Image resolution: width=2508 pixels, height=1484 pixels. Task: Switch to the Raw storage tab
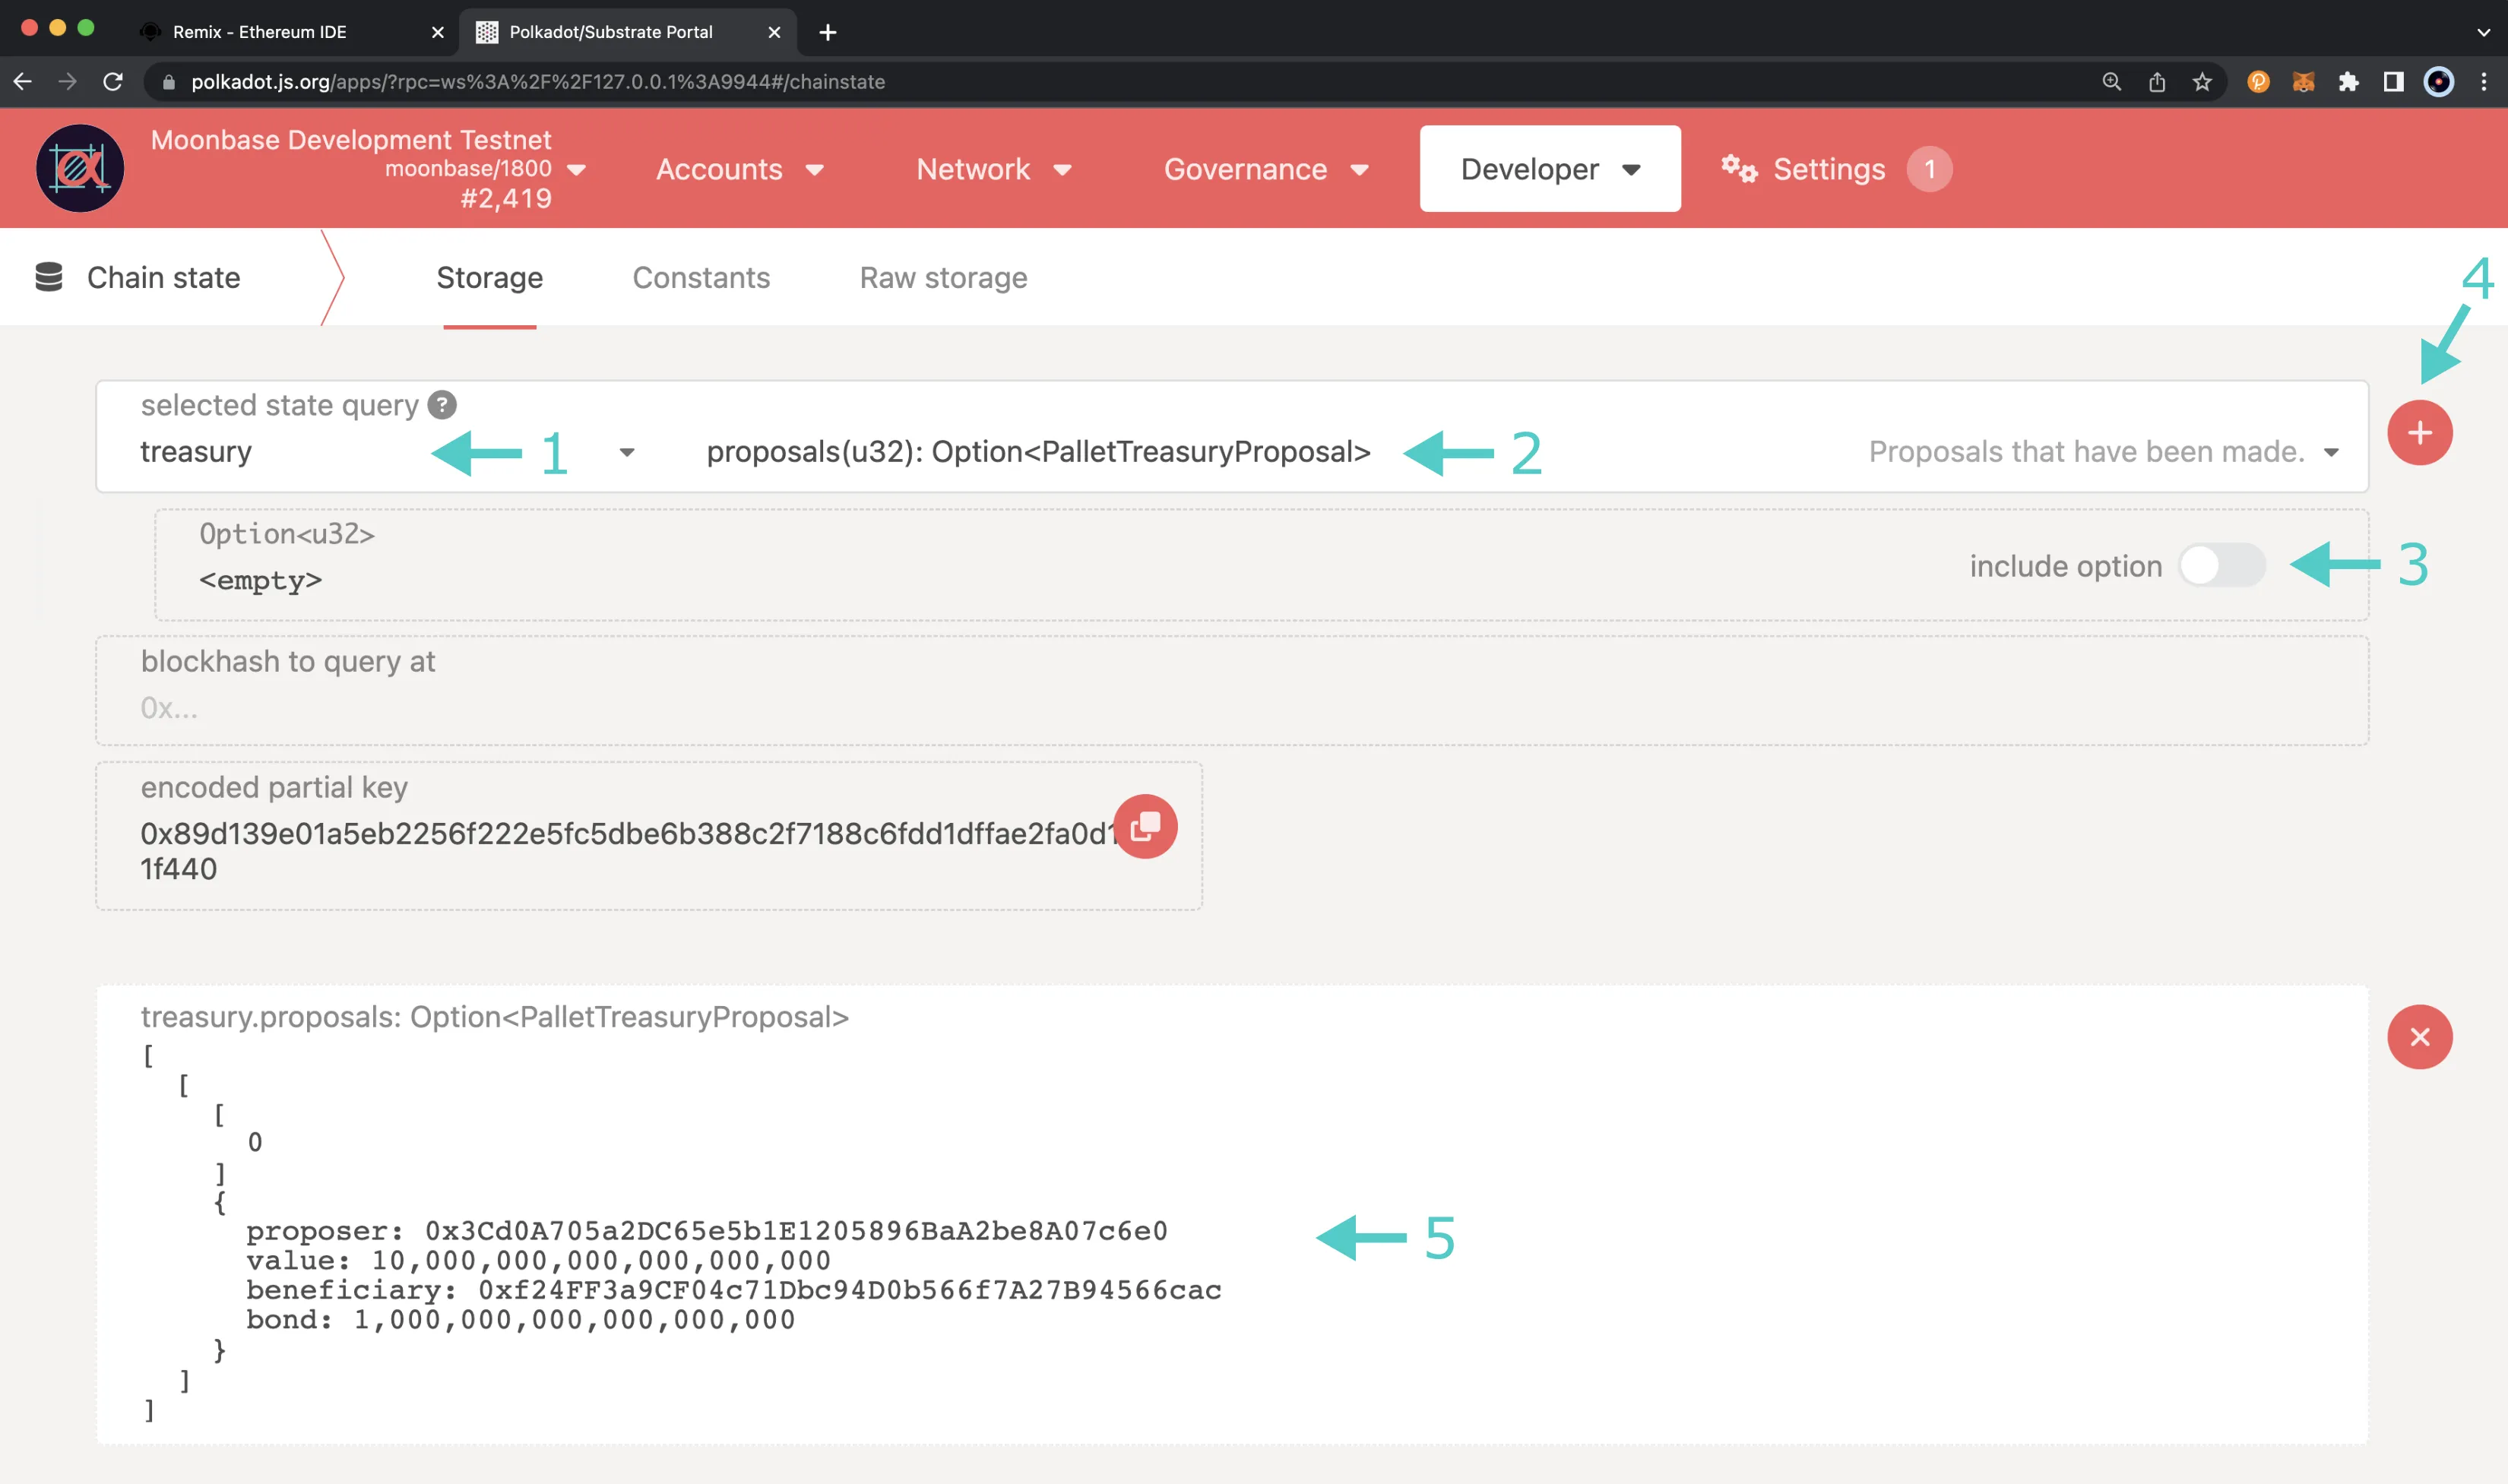click(x=943, y=277)
